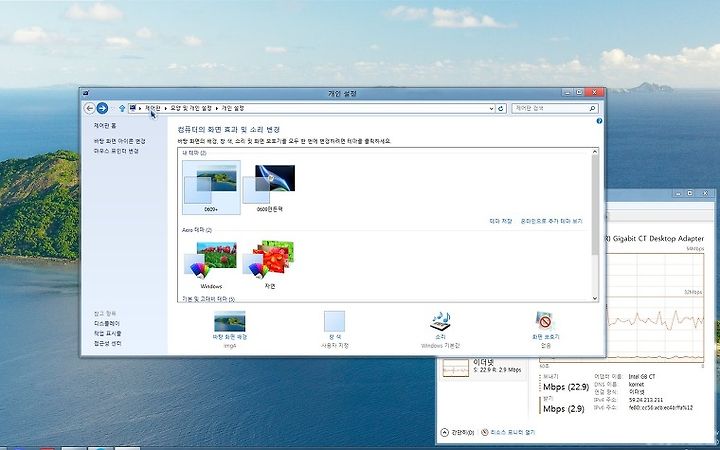Image resolution: width=720 pixels, height=450 pixels.
Task: Refresh the address bar location
Action: 501,108
